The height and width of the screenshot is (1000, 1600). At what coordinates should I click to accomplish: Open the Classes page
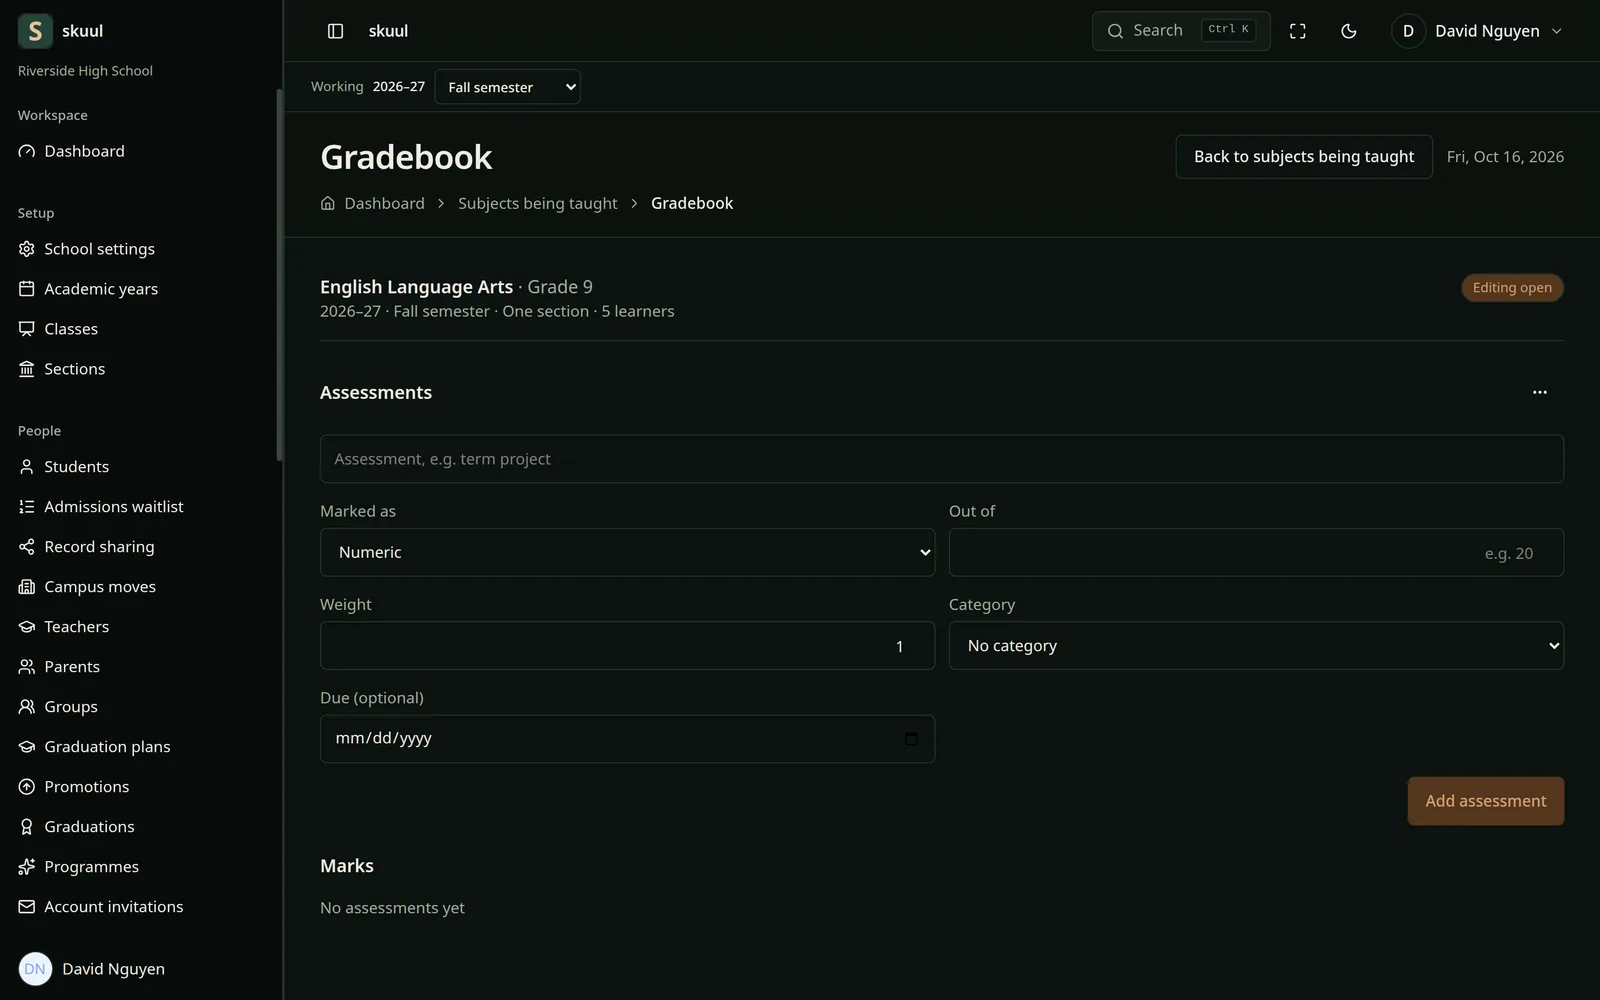click(70, 329)
